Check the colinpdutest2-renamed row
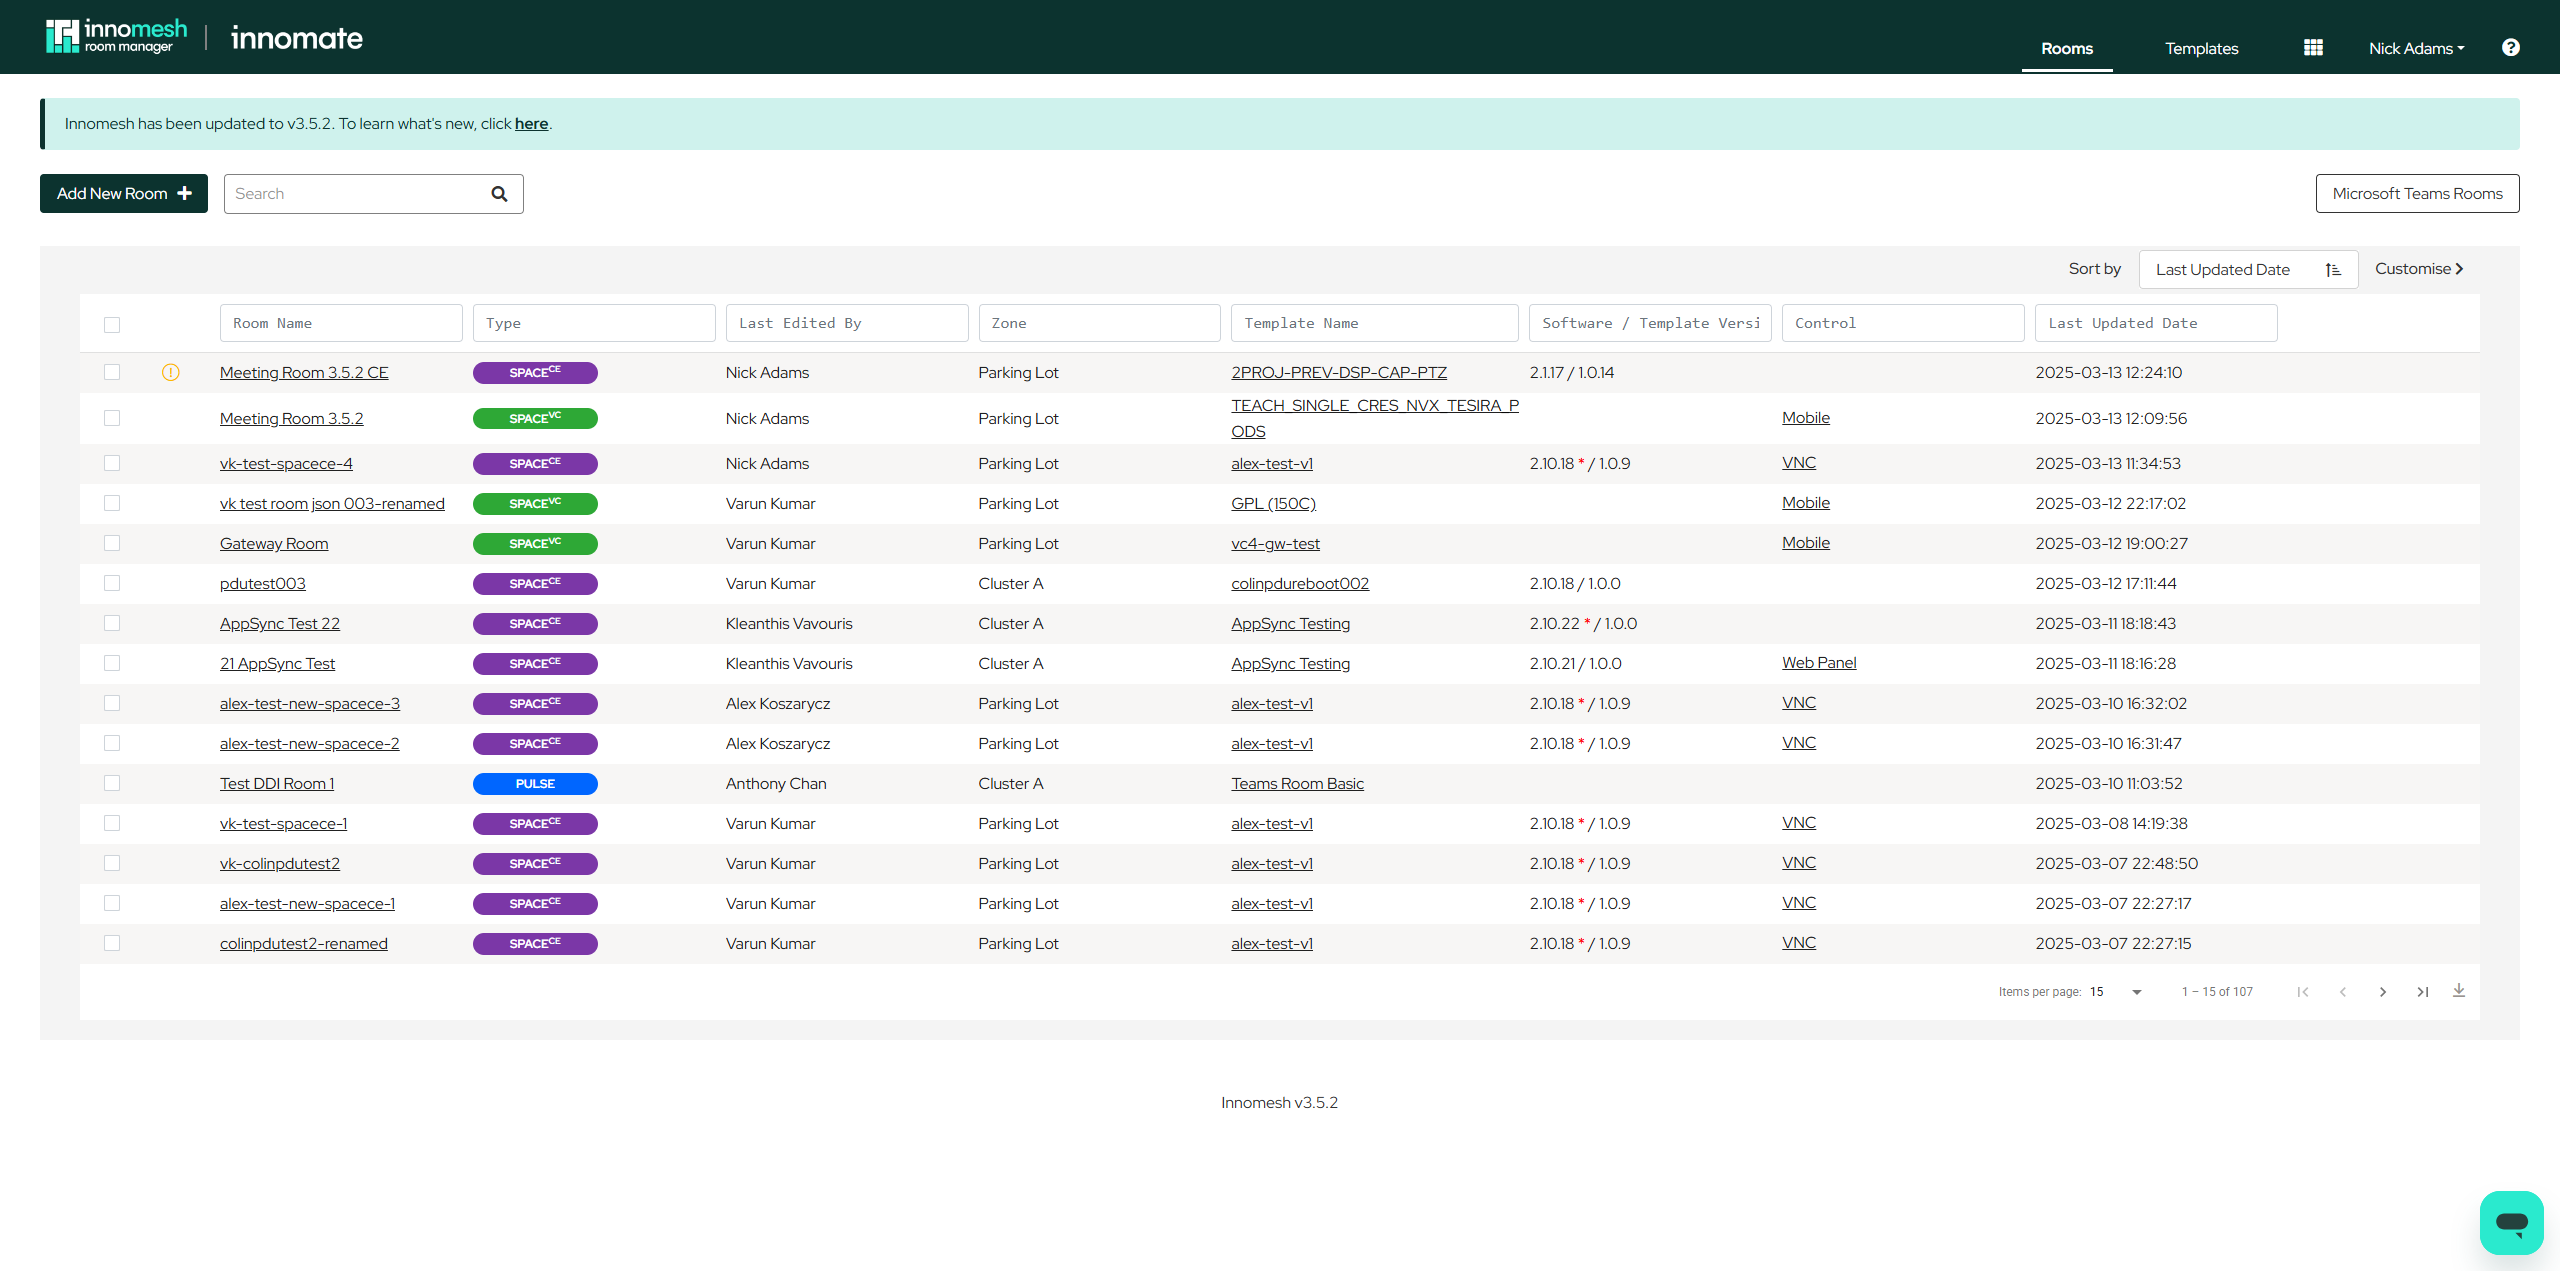Image resolution: width=2560 pixels, height=1271 pixels. point(112,943)
